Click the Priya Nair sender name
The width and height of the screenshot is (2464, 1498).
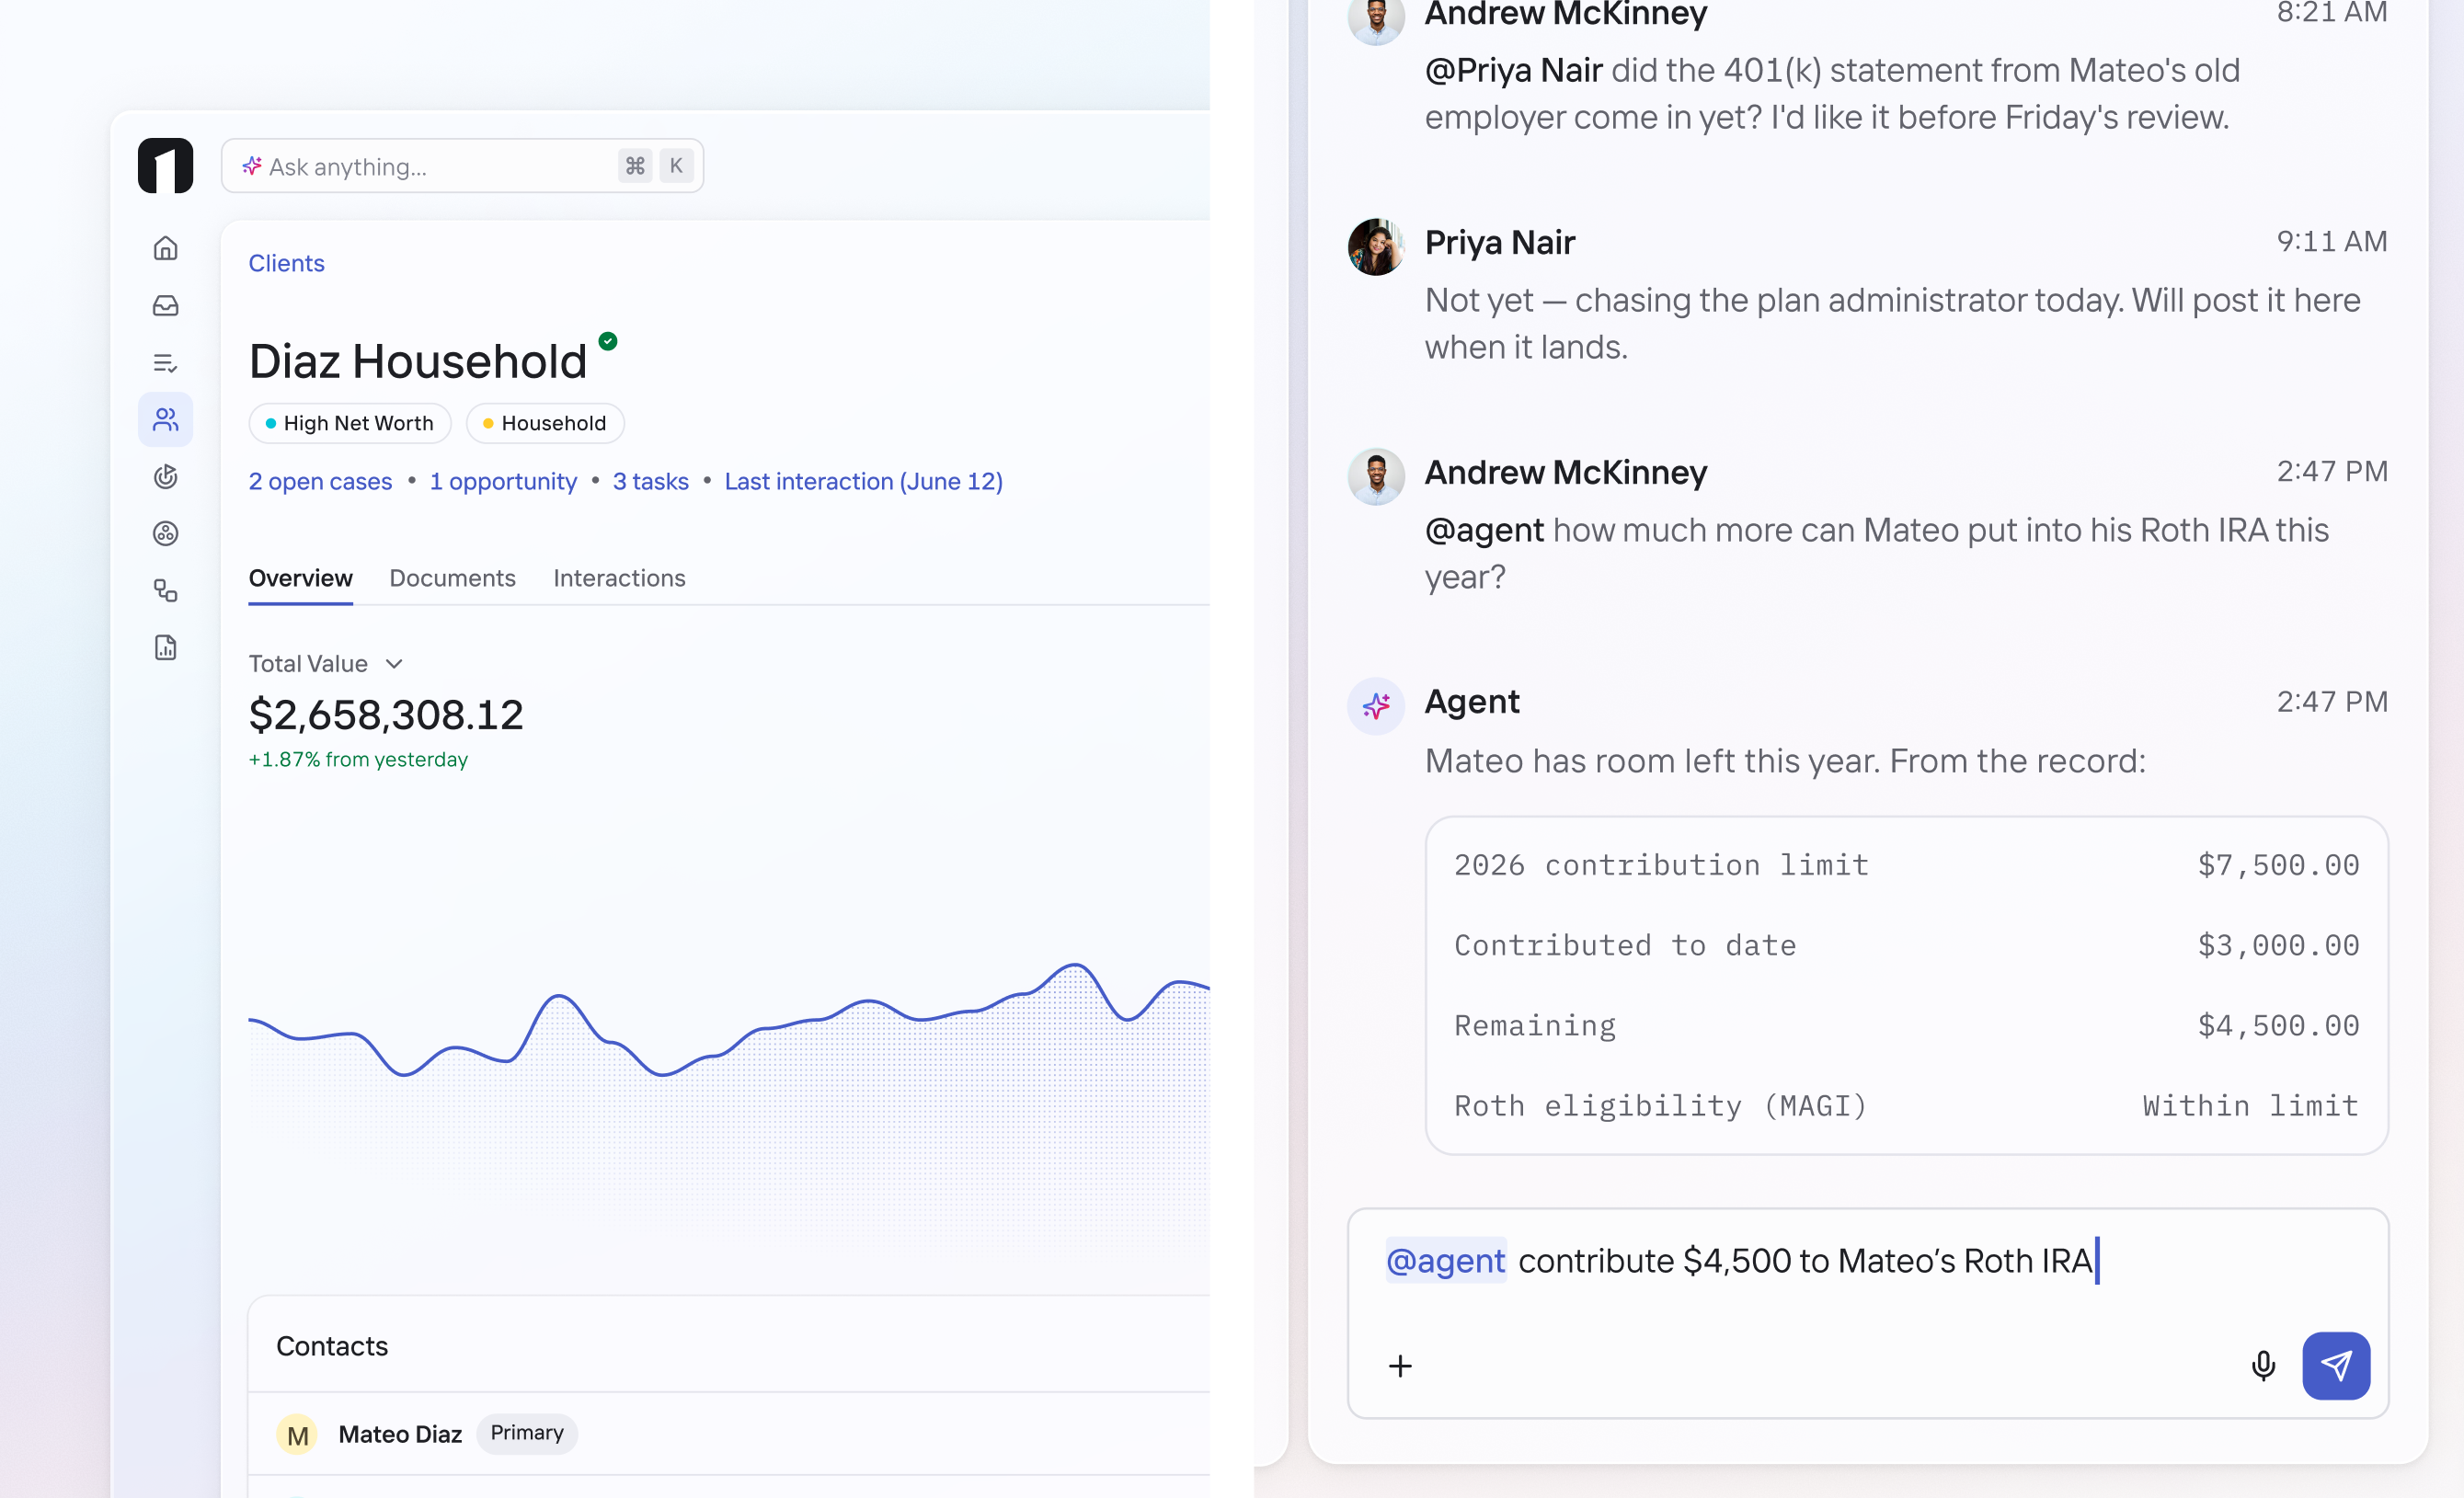[x=1499, y=243]
